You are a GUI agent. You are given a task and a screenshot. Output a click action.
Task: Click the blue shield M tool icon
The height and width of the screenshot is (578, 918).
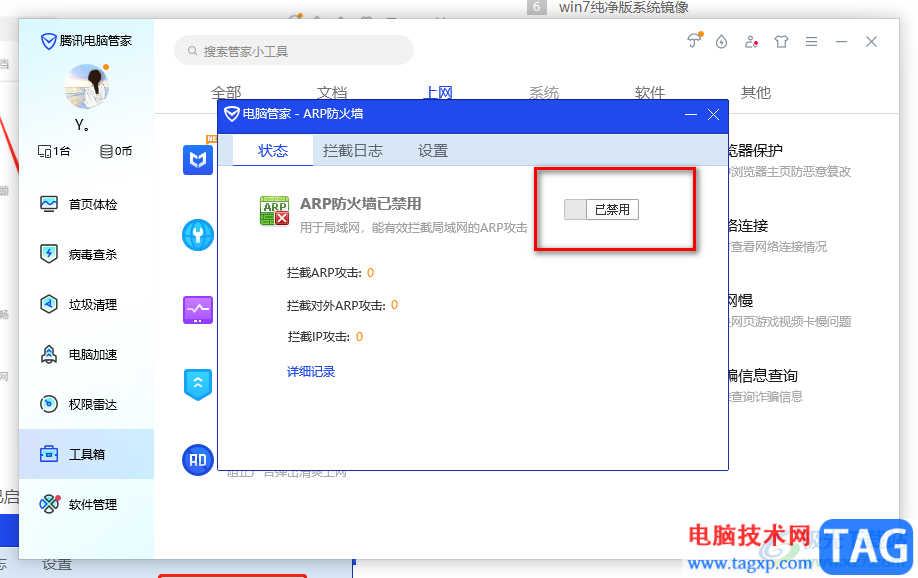(198, 159)
